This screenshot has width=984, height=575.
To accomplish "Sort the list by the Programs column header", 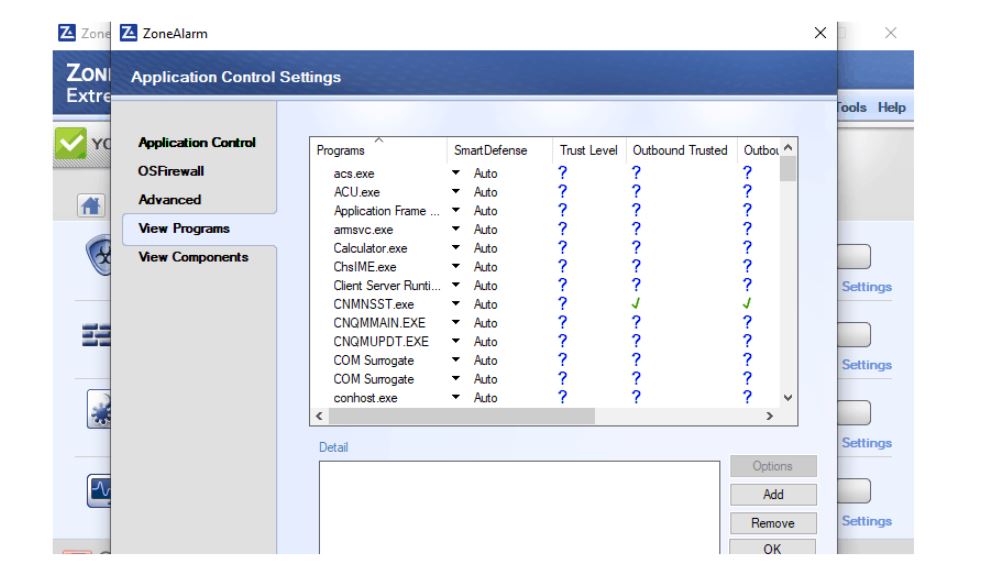I will [378, 150].
